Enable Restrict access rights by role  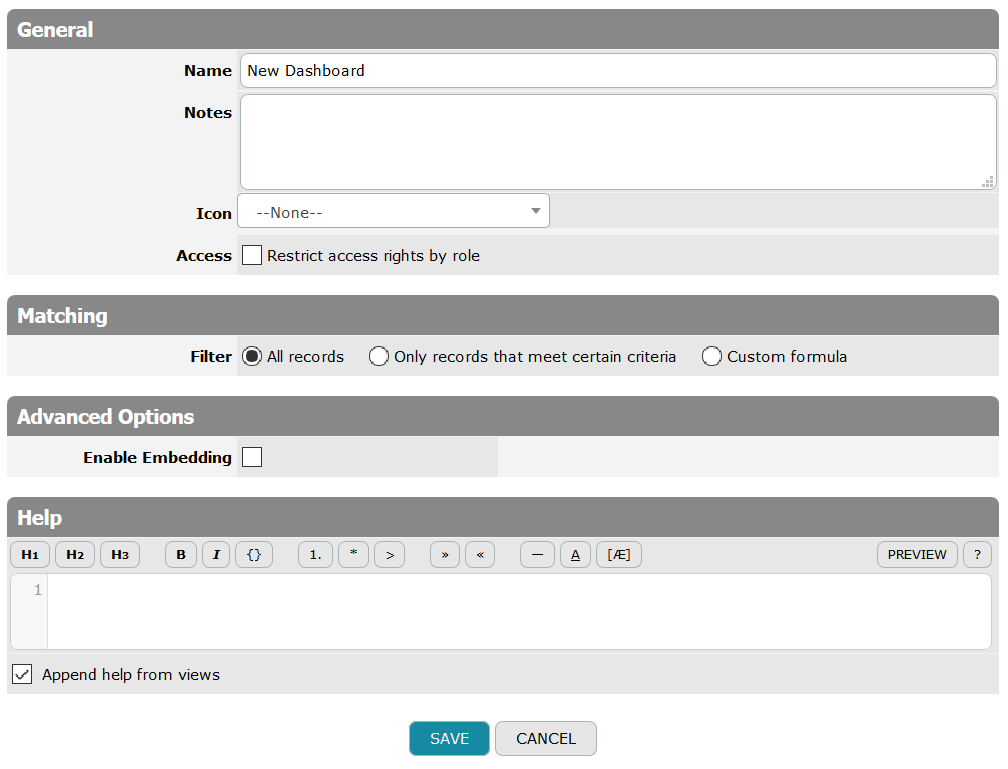coord(252,255)
